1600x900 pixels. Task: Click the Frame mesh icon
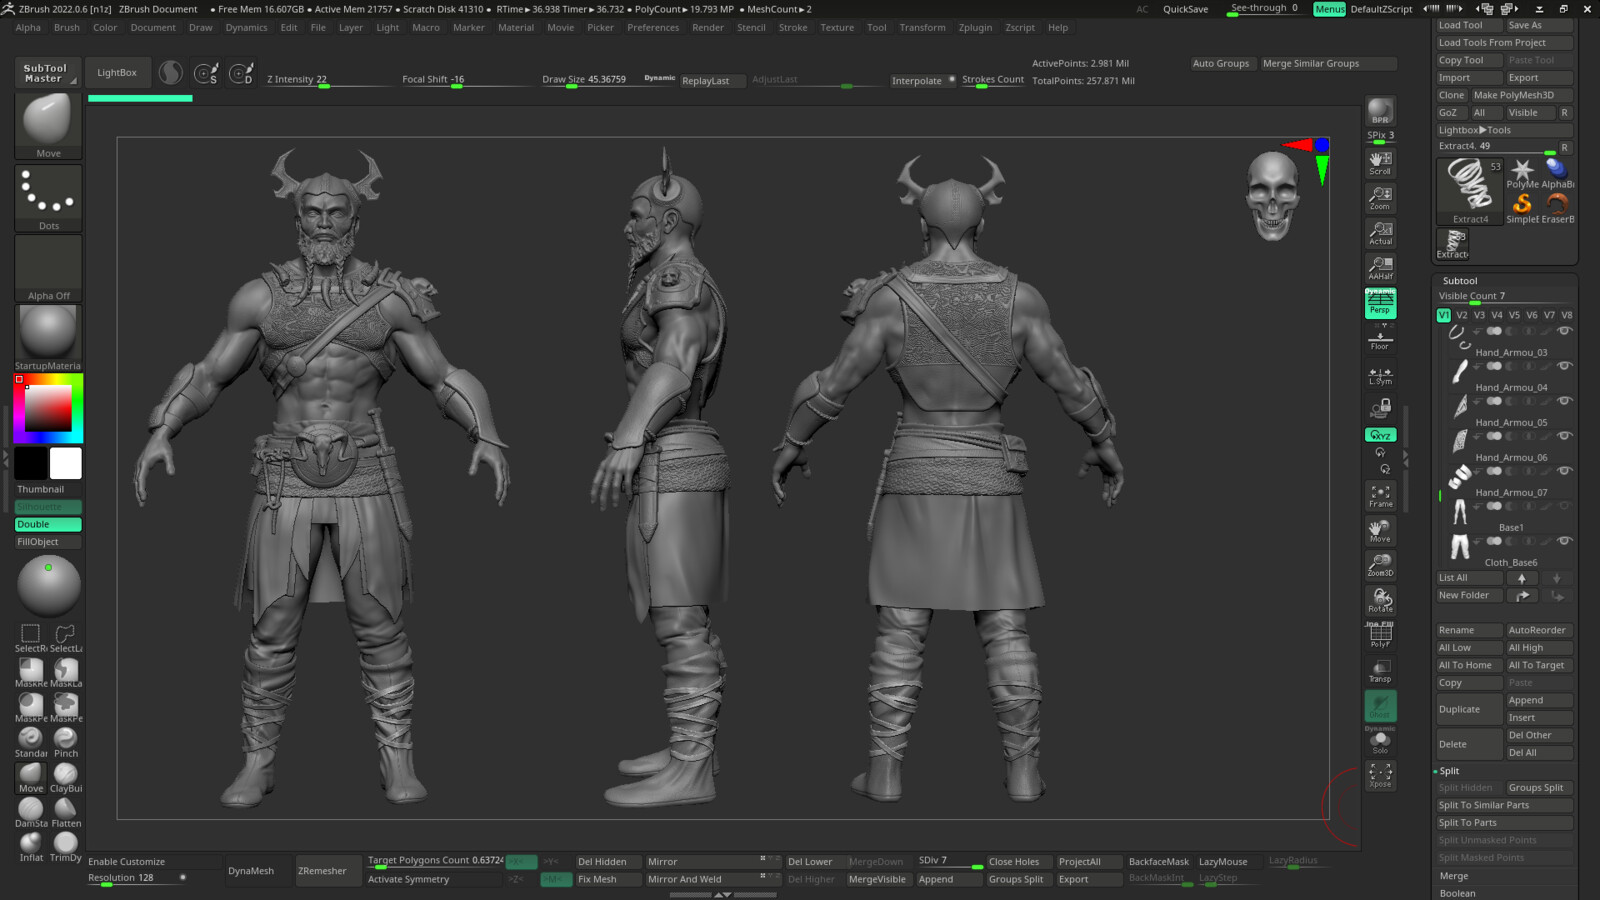(1380, 496)
